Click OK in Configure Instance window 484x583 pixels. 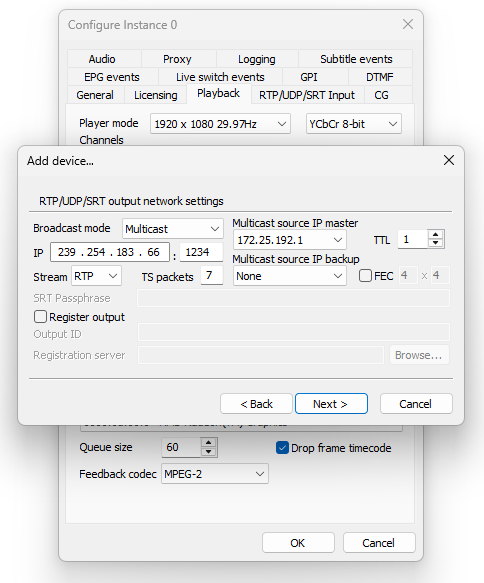click(x=298, y=542)
